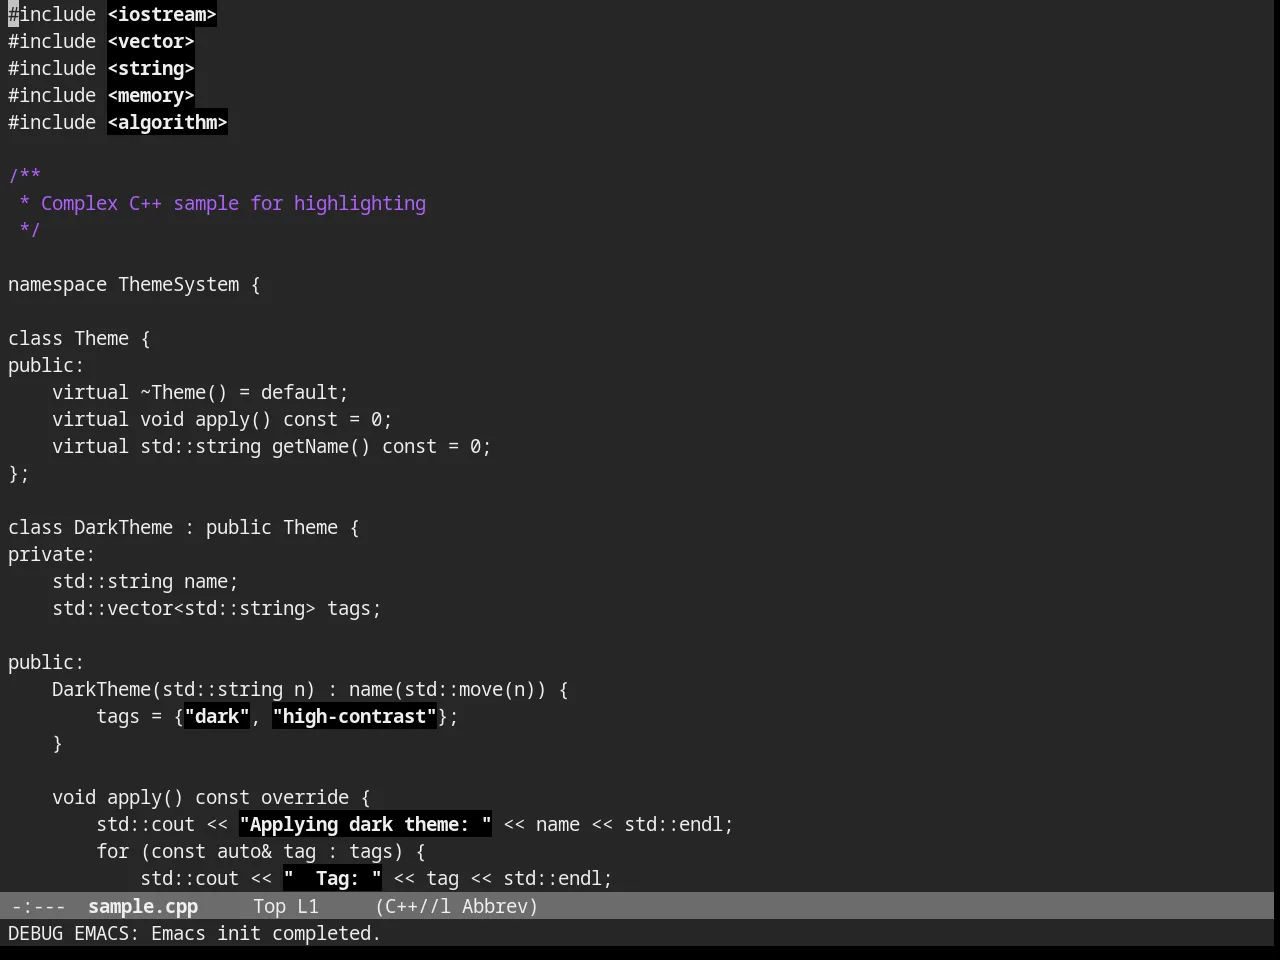Screen dimensions: 1280x960
Task: Click the sample.cpp buffer name in mode line
Action: [x=143, y=906]
